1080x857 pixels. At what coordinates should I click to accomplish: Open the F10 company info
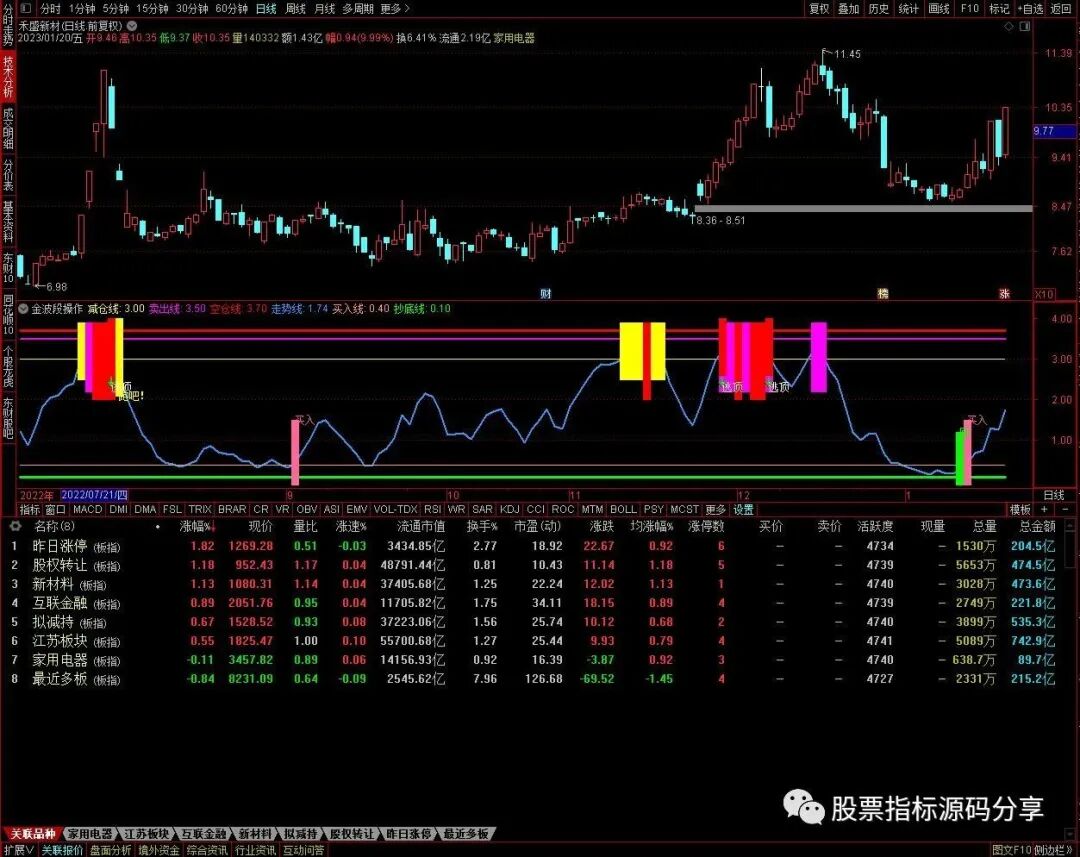(x=970, y=8)
